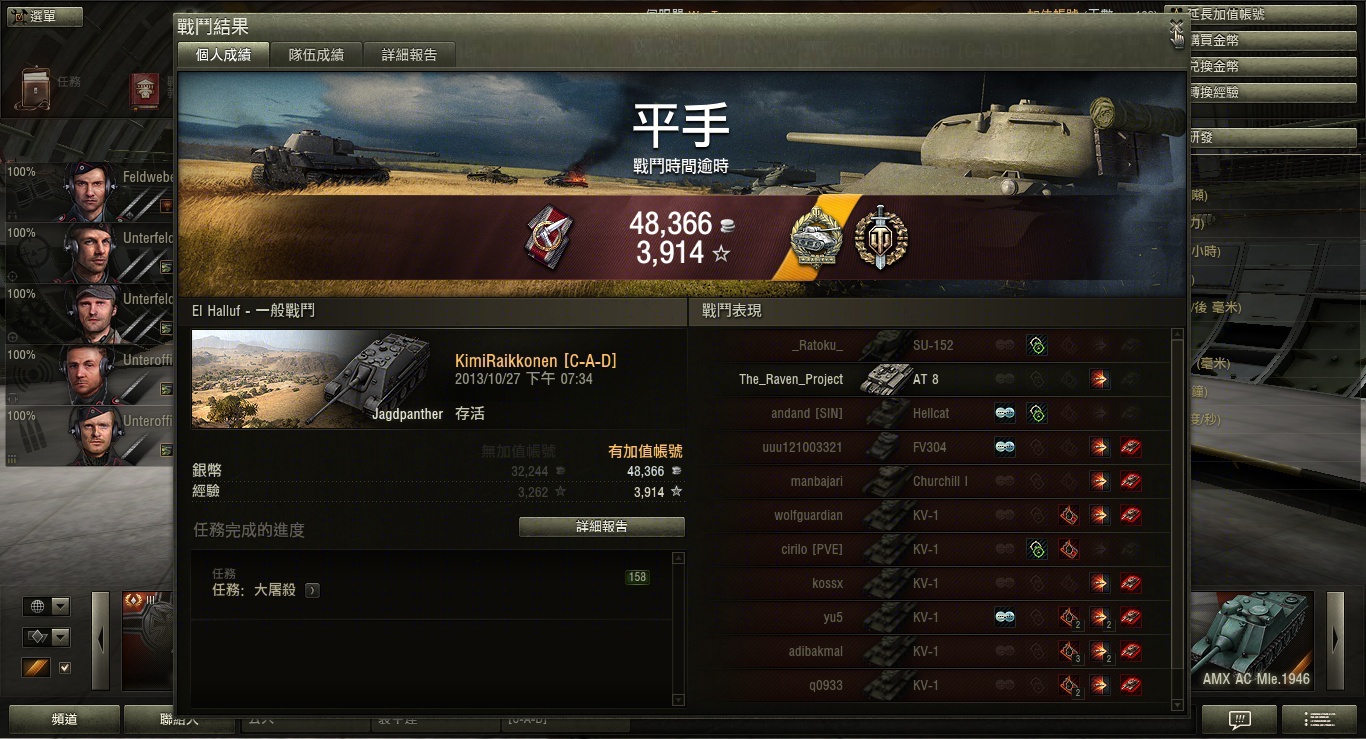Open the chat message icon at bottom right

pos(1239,719)
